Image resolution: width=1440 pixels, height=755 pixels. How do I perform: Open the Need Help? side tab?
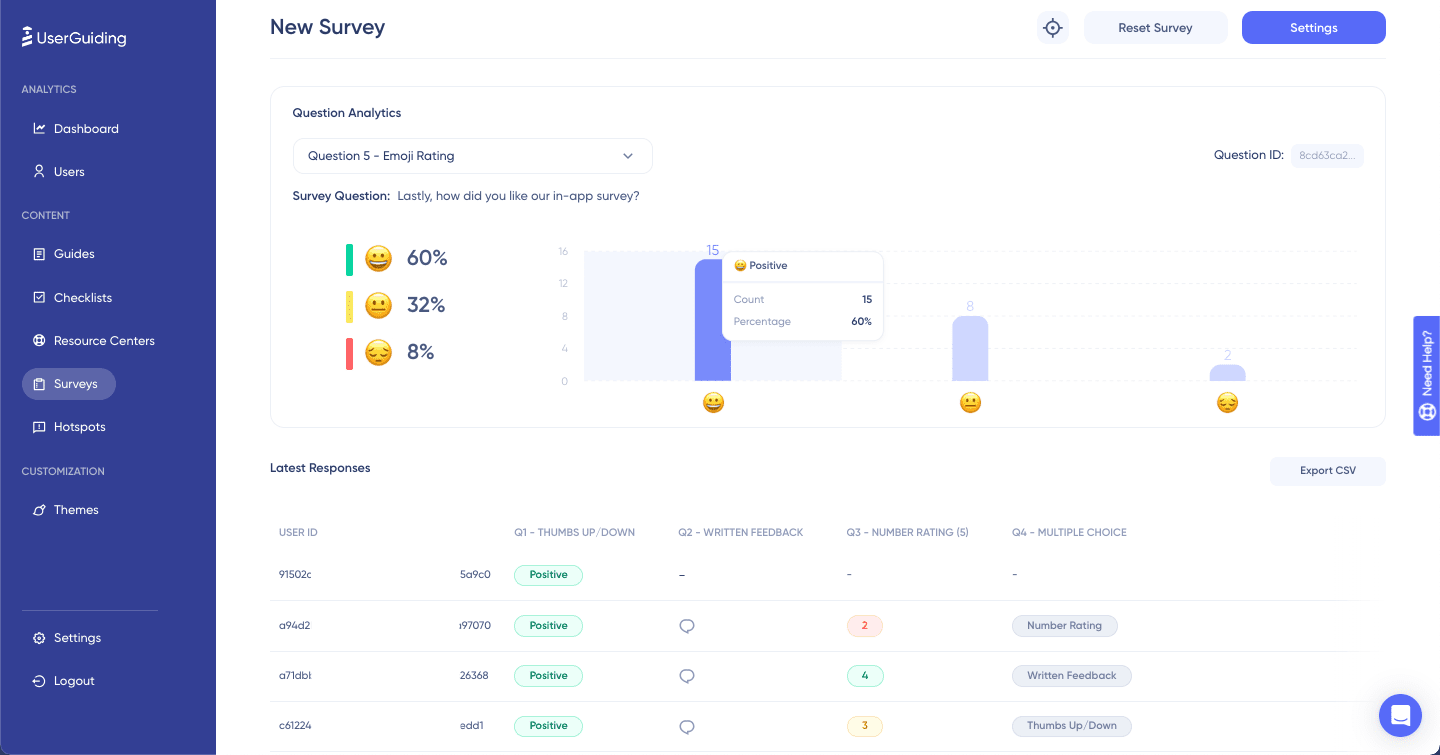point(1426,375)
